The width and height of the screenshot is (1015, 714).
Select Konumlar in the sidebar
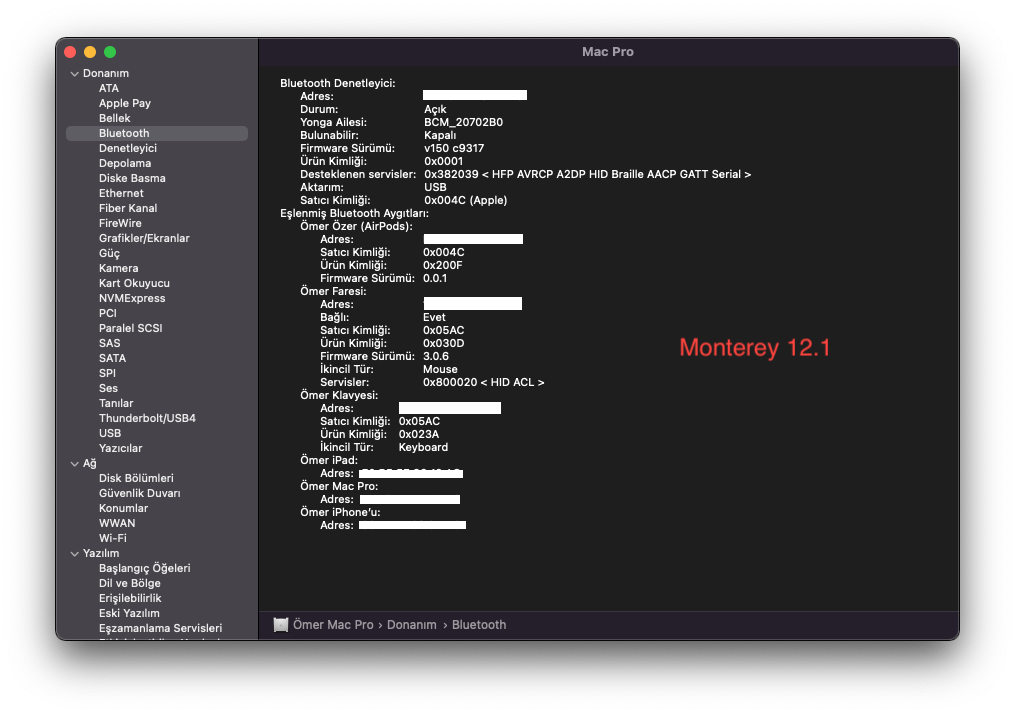click(x=123, y=508)
